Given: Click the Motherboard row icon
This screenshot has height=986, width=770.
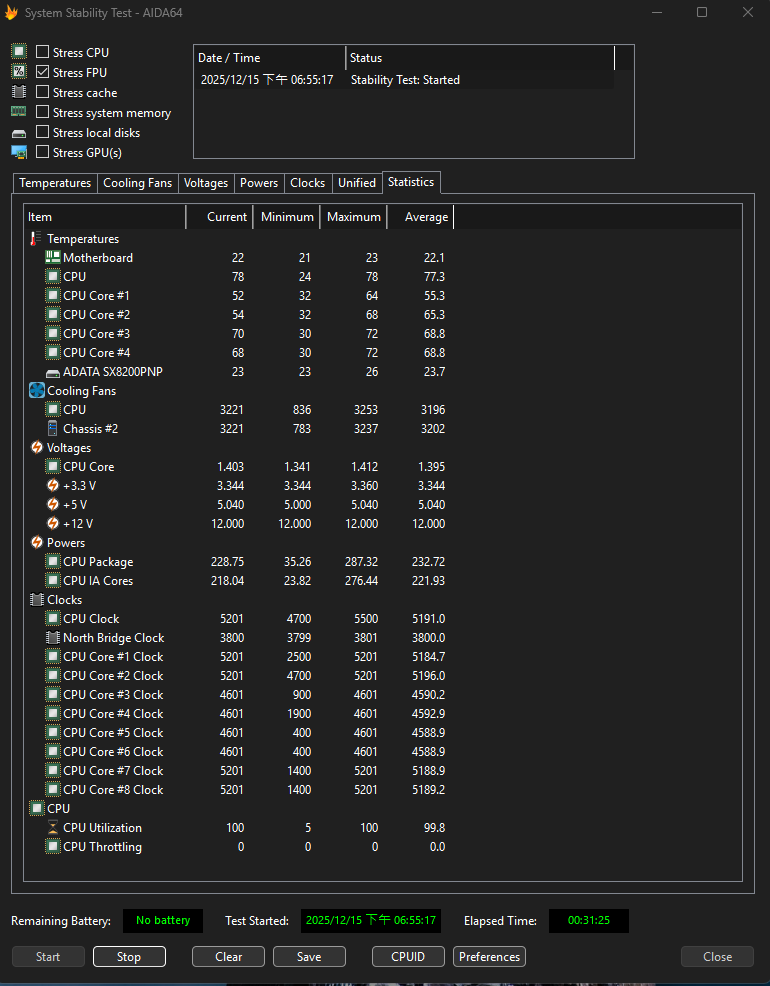Looking at the screenshot, I should click(x=53, y=258).
